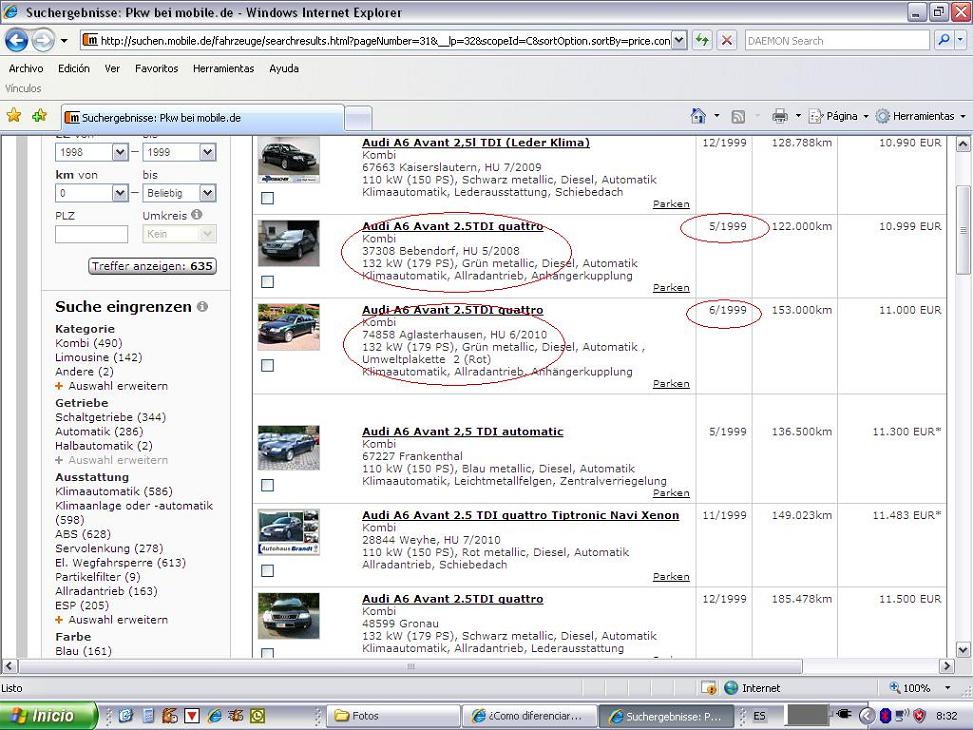Viewport: 973px width, 730px height.
Task: Click the info icon beside Suche eingrenzen
Action: click(x=202, y=306)
